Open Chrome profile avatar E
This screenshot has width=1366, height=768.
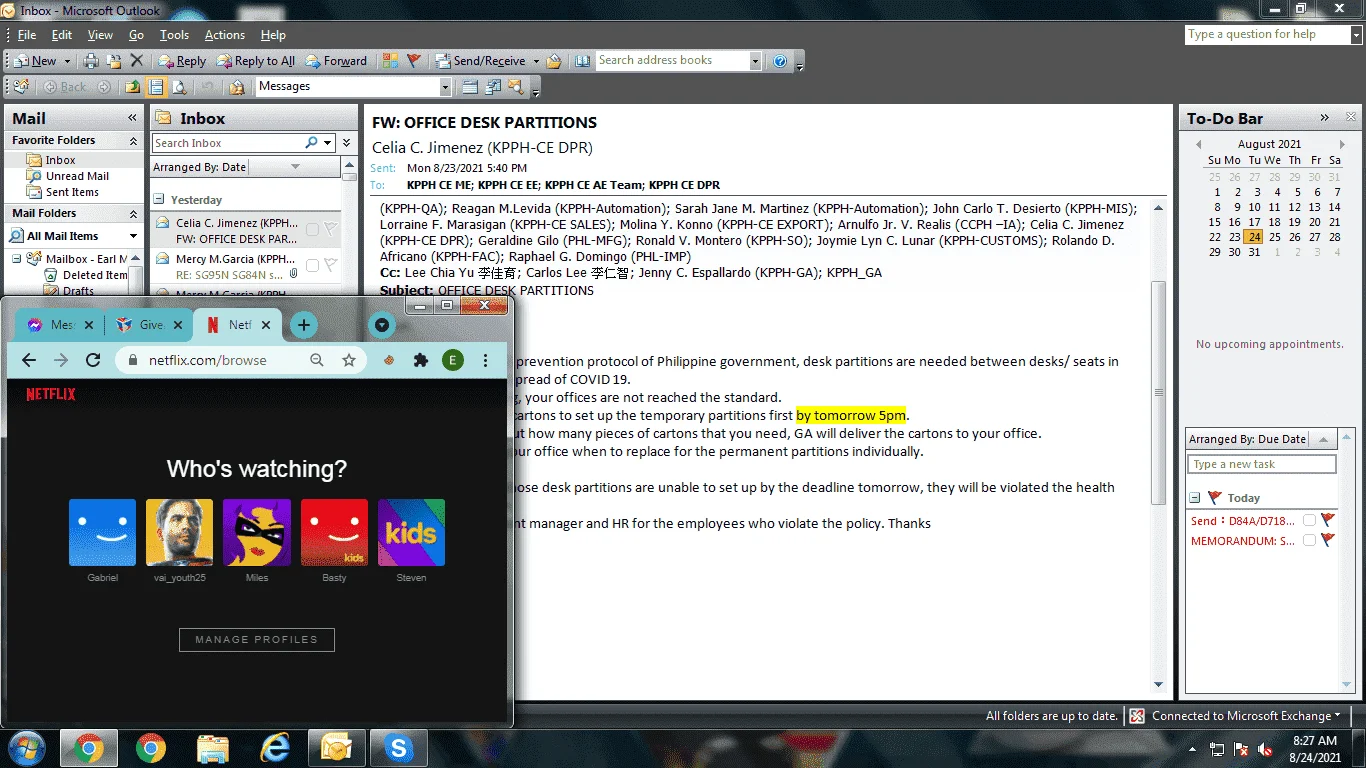[453, 360]
